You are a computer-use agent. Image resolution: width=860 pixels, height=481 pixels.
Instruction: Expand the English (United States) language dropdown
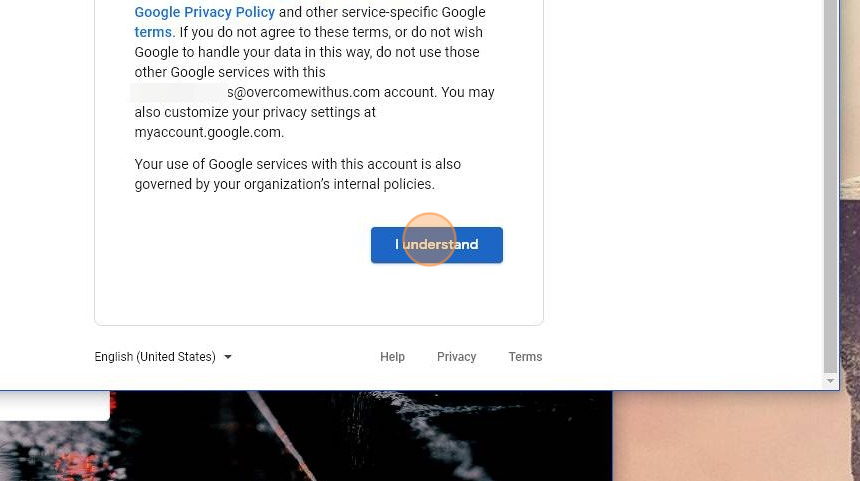[x=163, y=356]
